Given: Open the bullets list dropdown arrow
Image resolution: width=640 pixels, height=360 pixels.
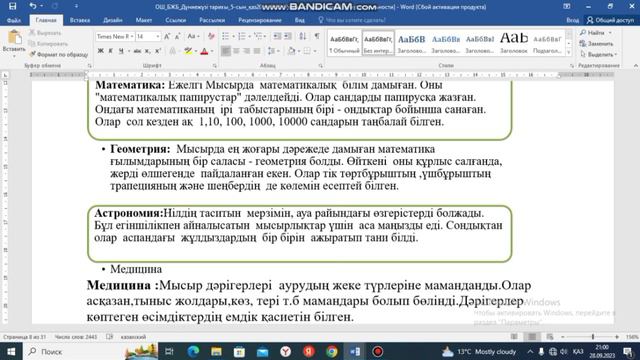Looking at the screenshot, I should pyautogui.click(x=233, y=36).
